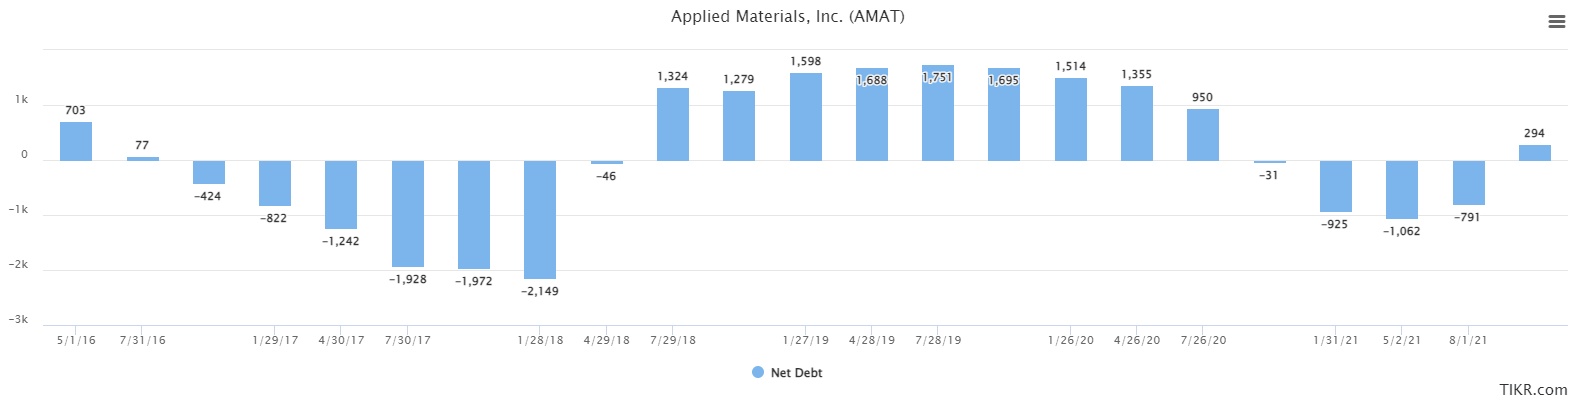The width and height of the screenshot is (1580, 411).
Task: Select the -1,062 bar for 5/2/21
Action: coord(1402,189)
